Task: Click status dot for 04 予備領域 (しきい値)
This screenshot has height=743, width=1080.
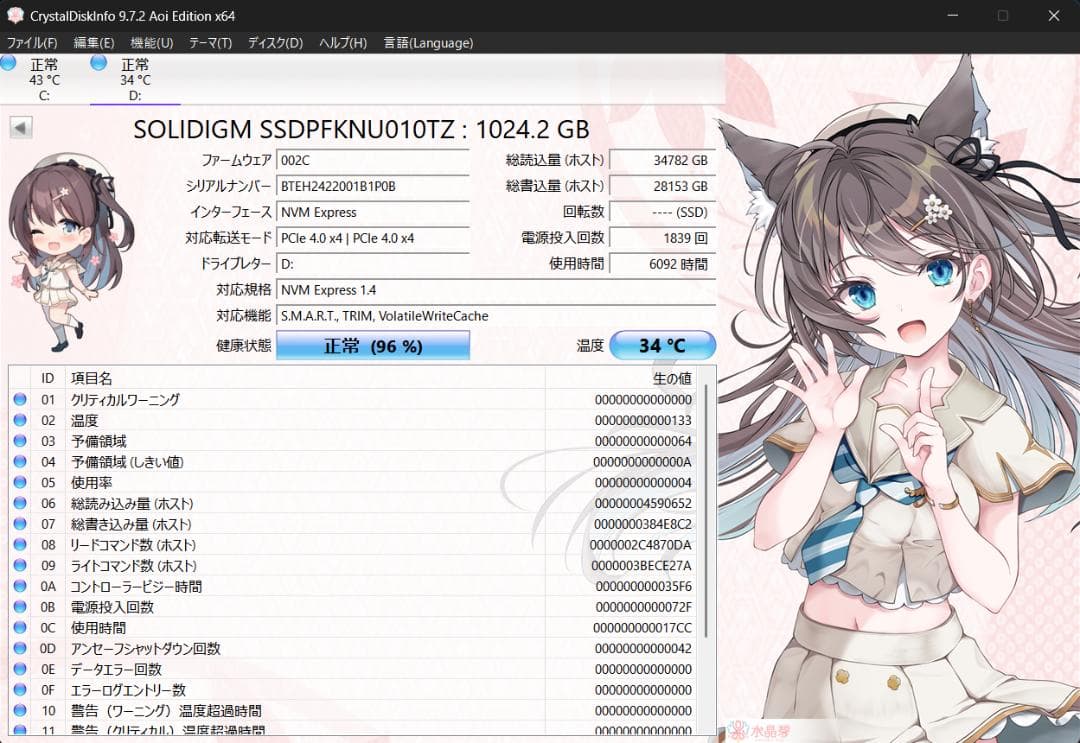Action: 20,461
